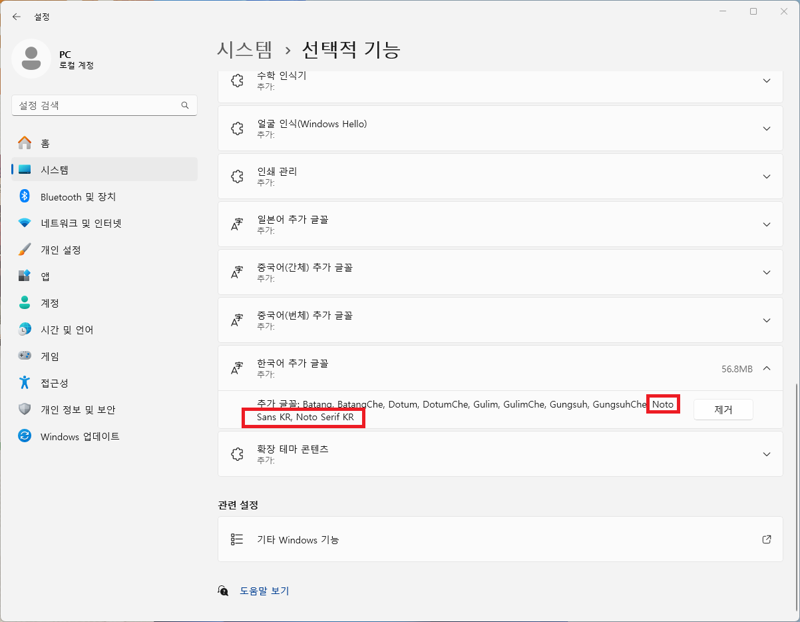800x622 pixels.
Task: Go back using the arrow in title bar
Action: click(16, 17)
